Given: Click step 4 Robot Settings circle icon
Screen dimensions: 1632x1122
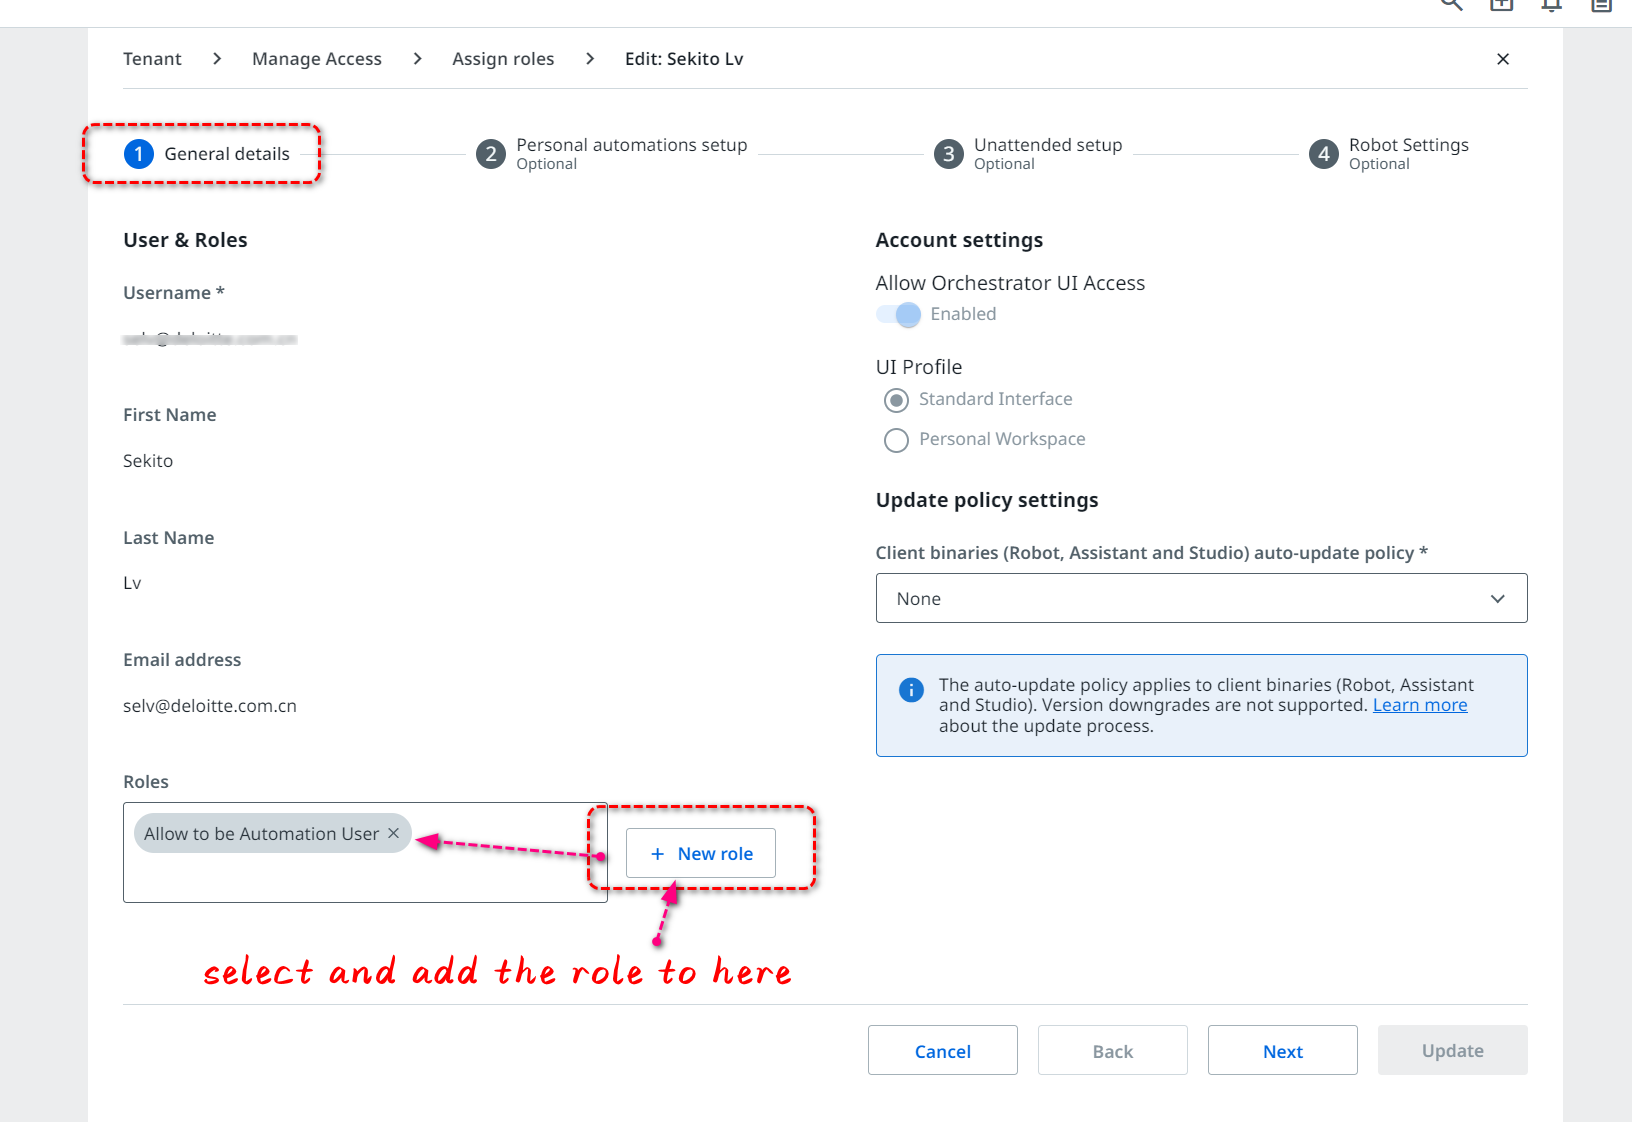Looking at the screenshot, I should (x=1323, y=153).
